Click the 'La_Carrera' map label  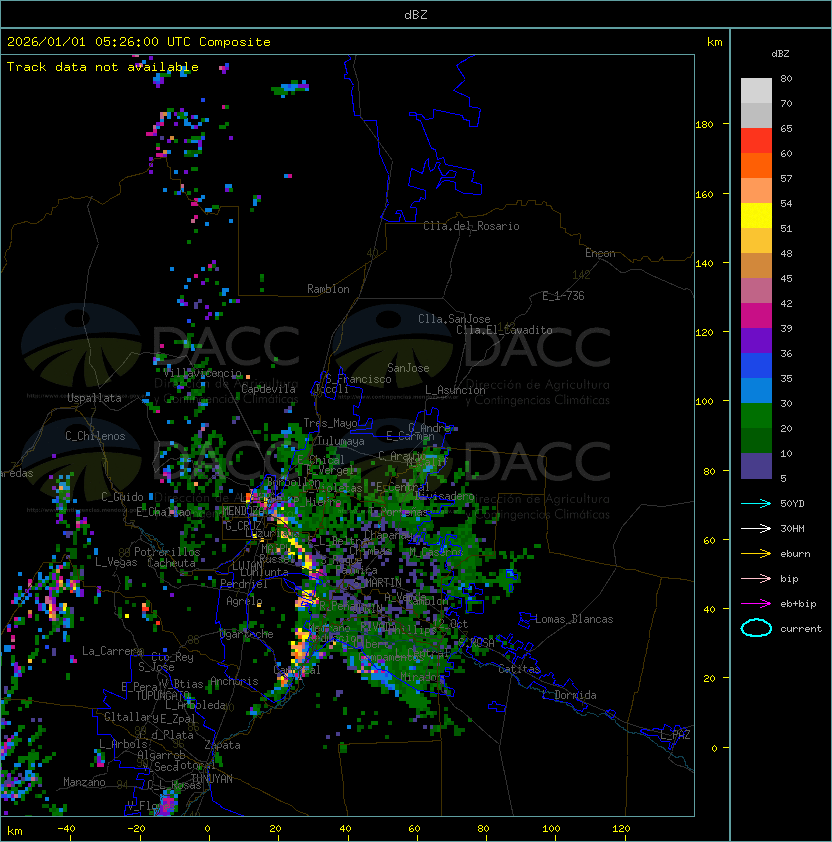coord(112,651)
